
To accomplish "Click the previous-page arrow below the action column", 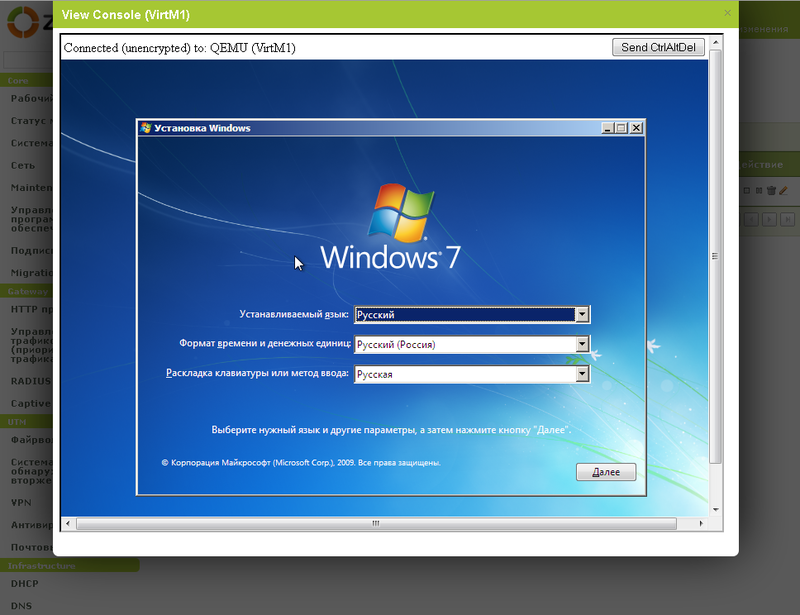I will (x=753, y=219).
